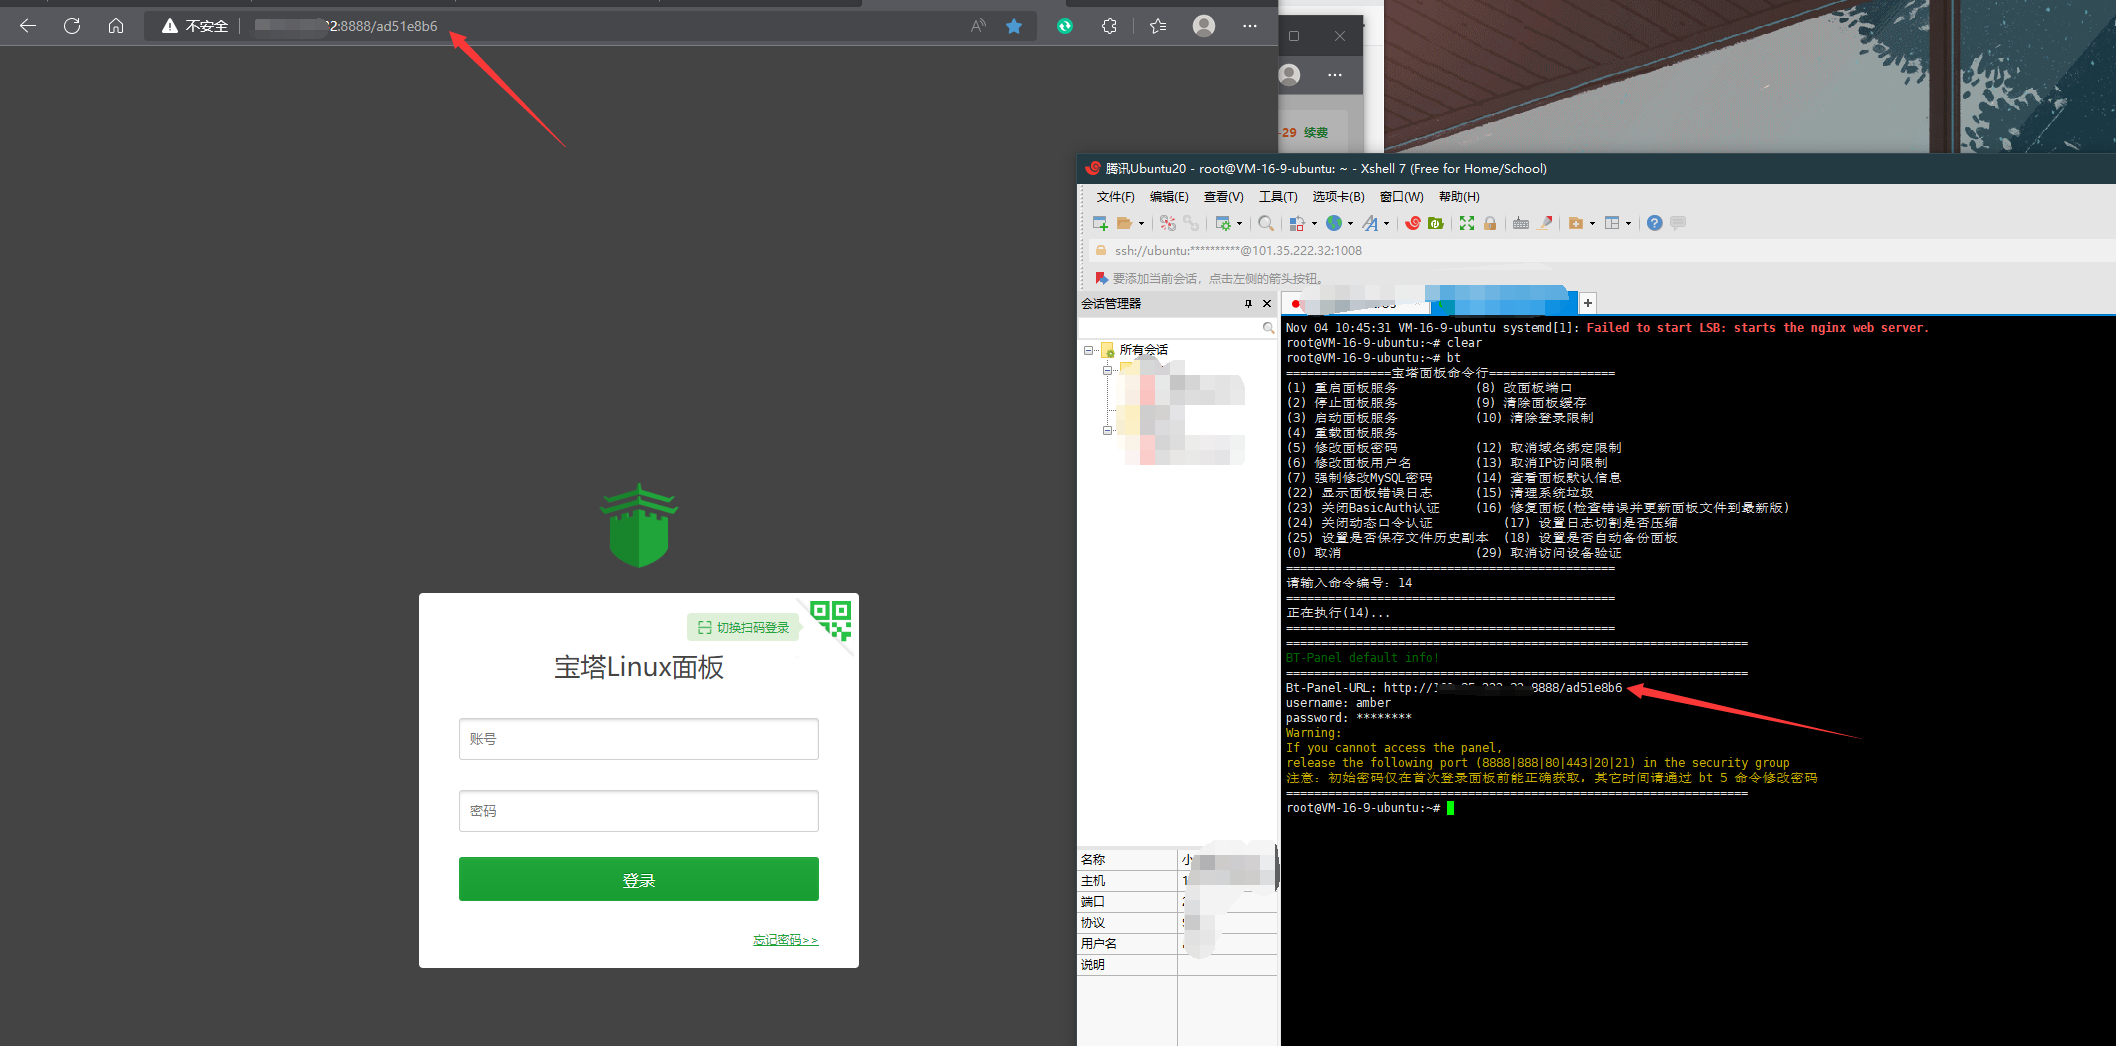Click the layout panes icon in Xshell
Image resolution: width=2116 pixels, height=1046 pixels.
pos(1612,223)
